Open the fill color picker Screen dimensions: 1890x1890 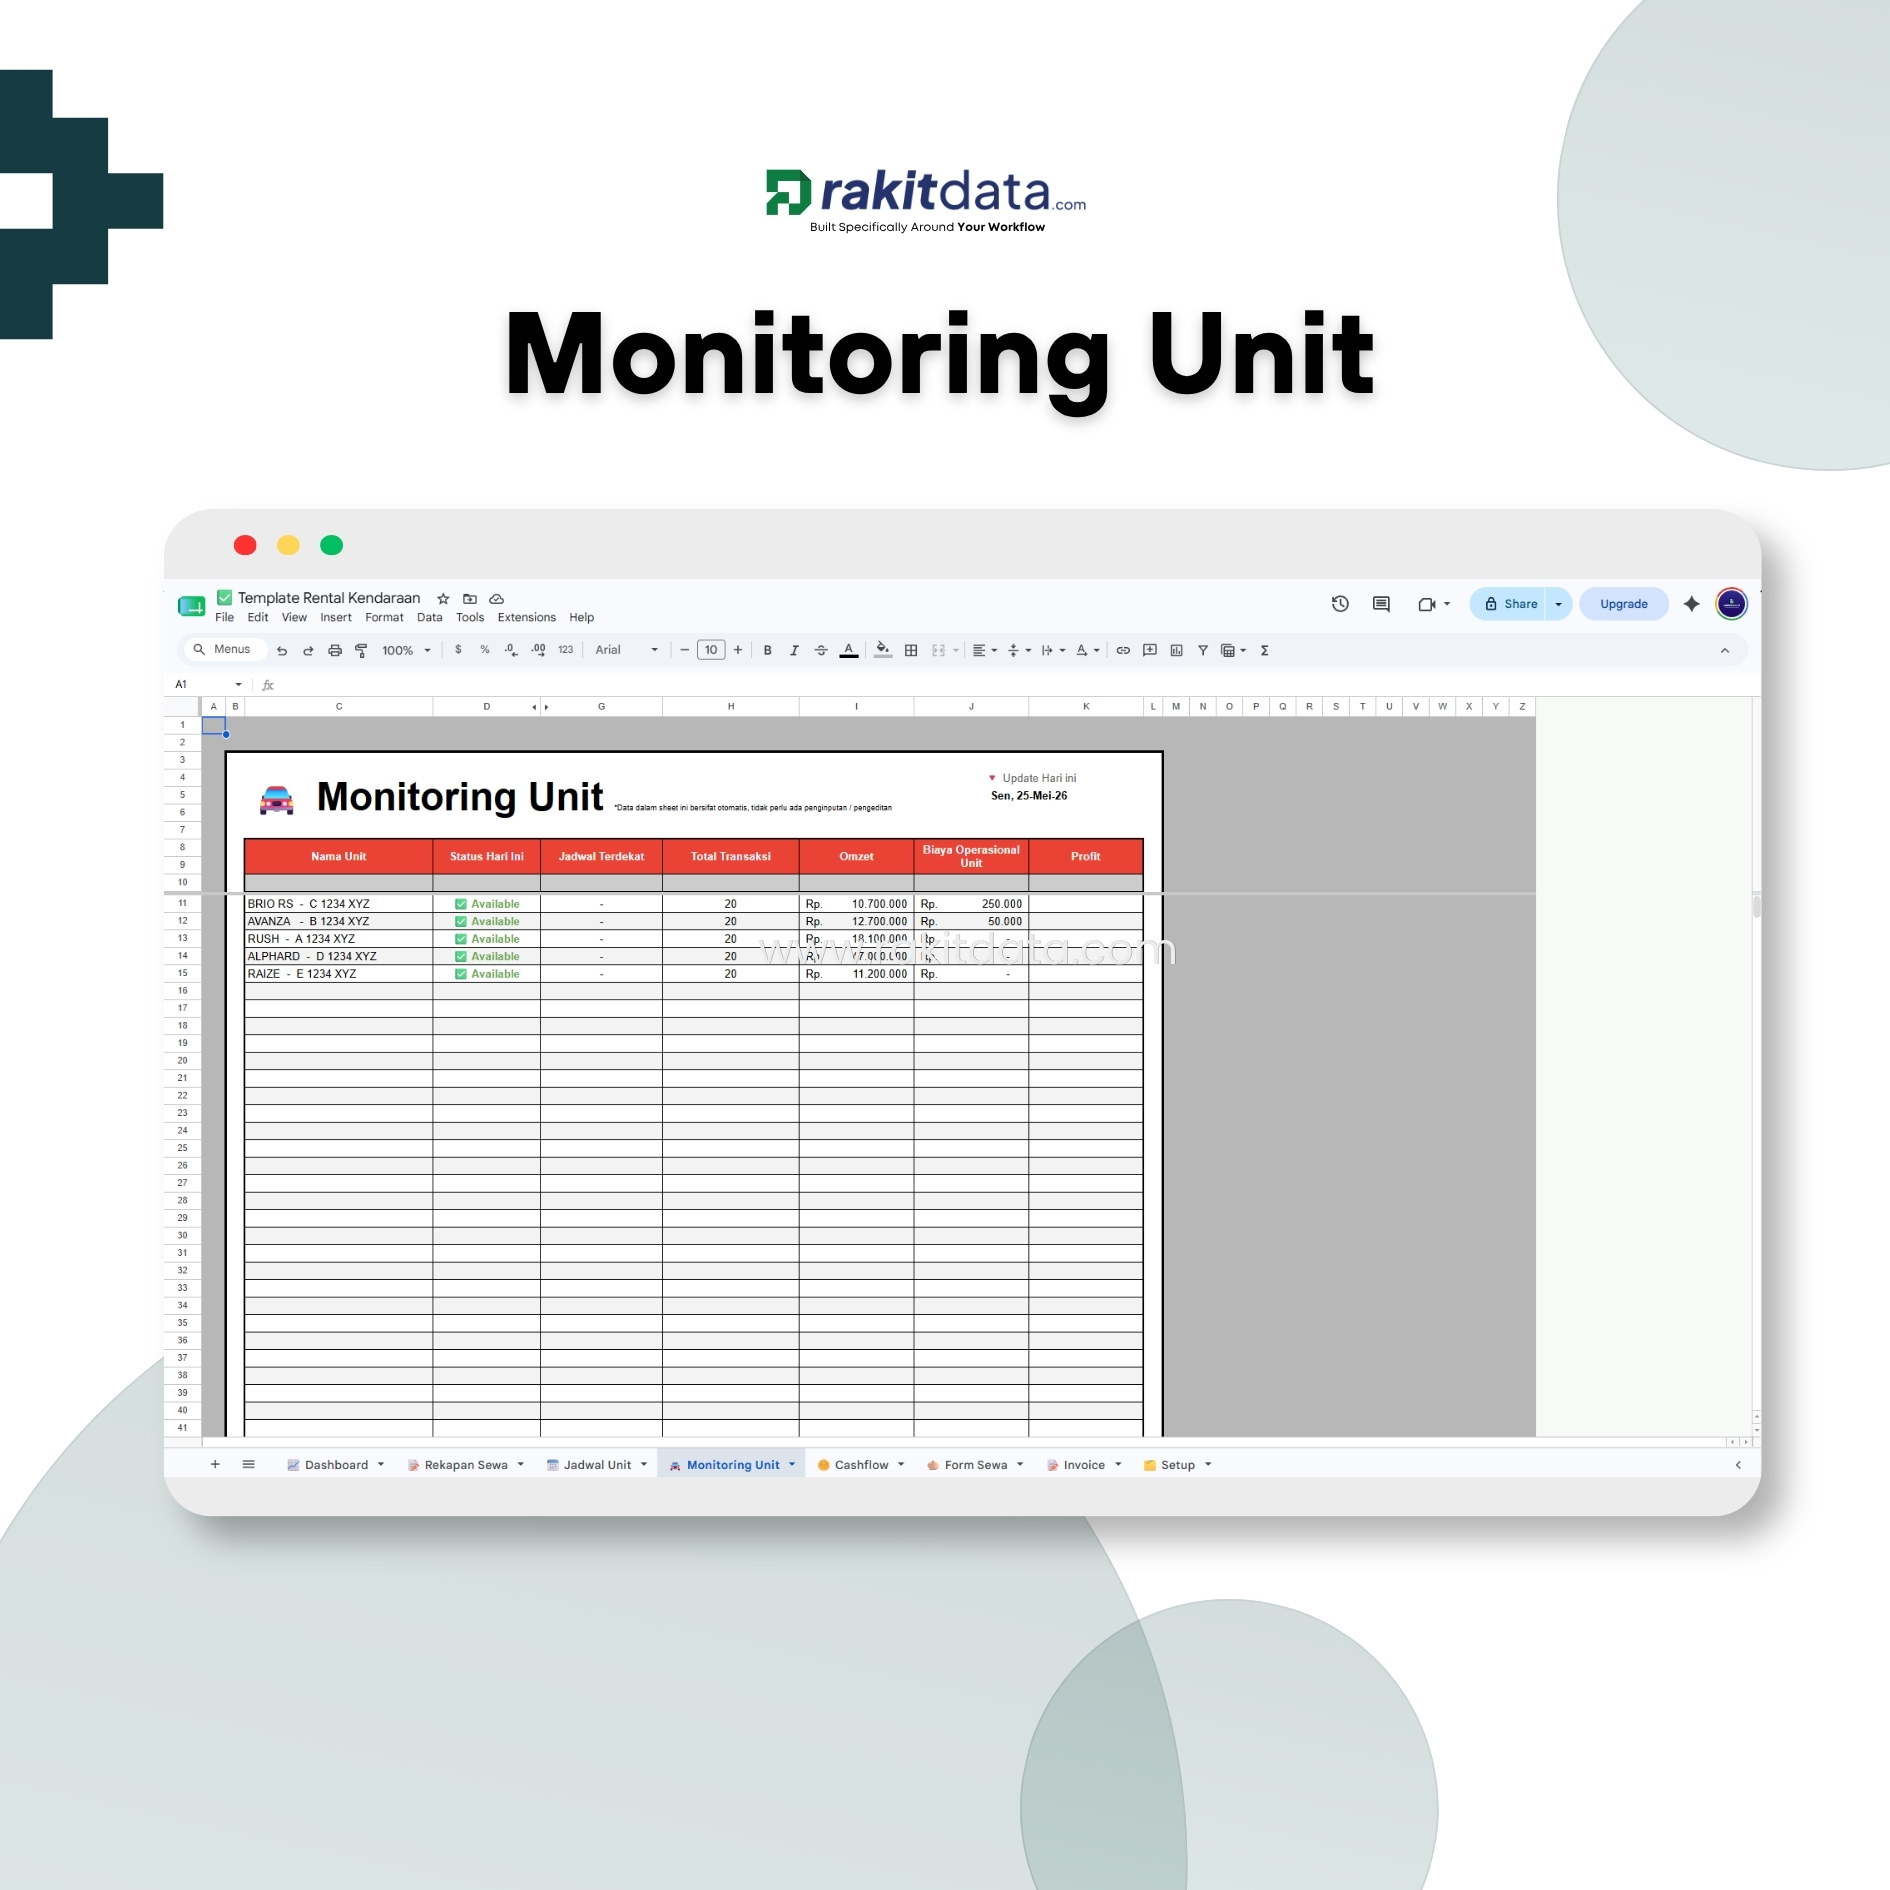pos(882,650)
